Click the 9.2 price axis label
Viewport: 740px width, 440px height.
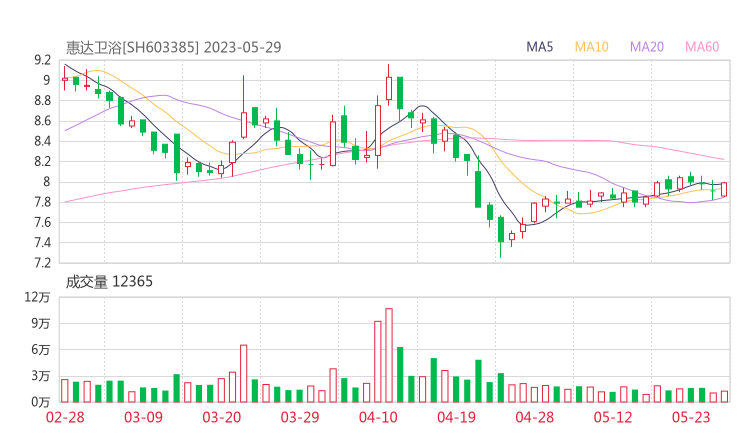[42, 60]
